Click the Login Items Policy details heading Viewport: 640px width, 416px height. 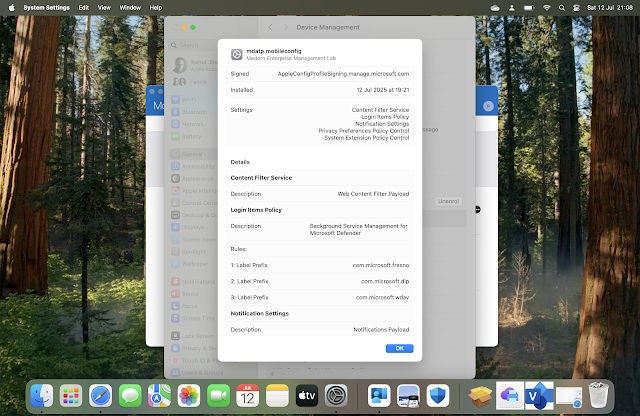point(256,210)
